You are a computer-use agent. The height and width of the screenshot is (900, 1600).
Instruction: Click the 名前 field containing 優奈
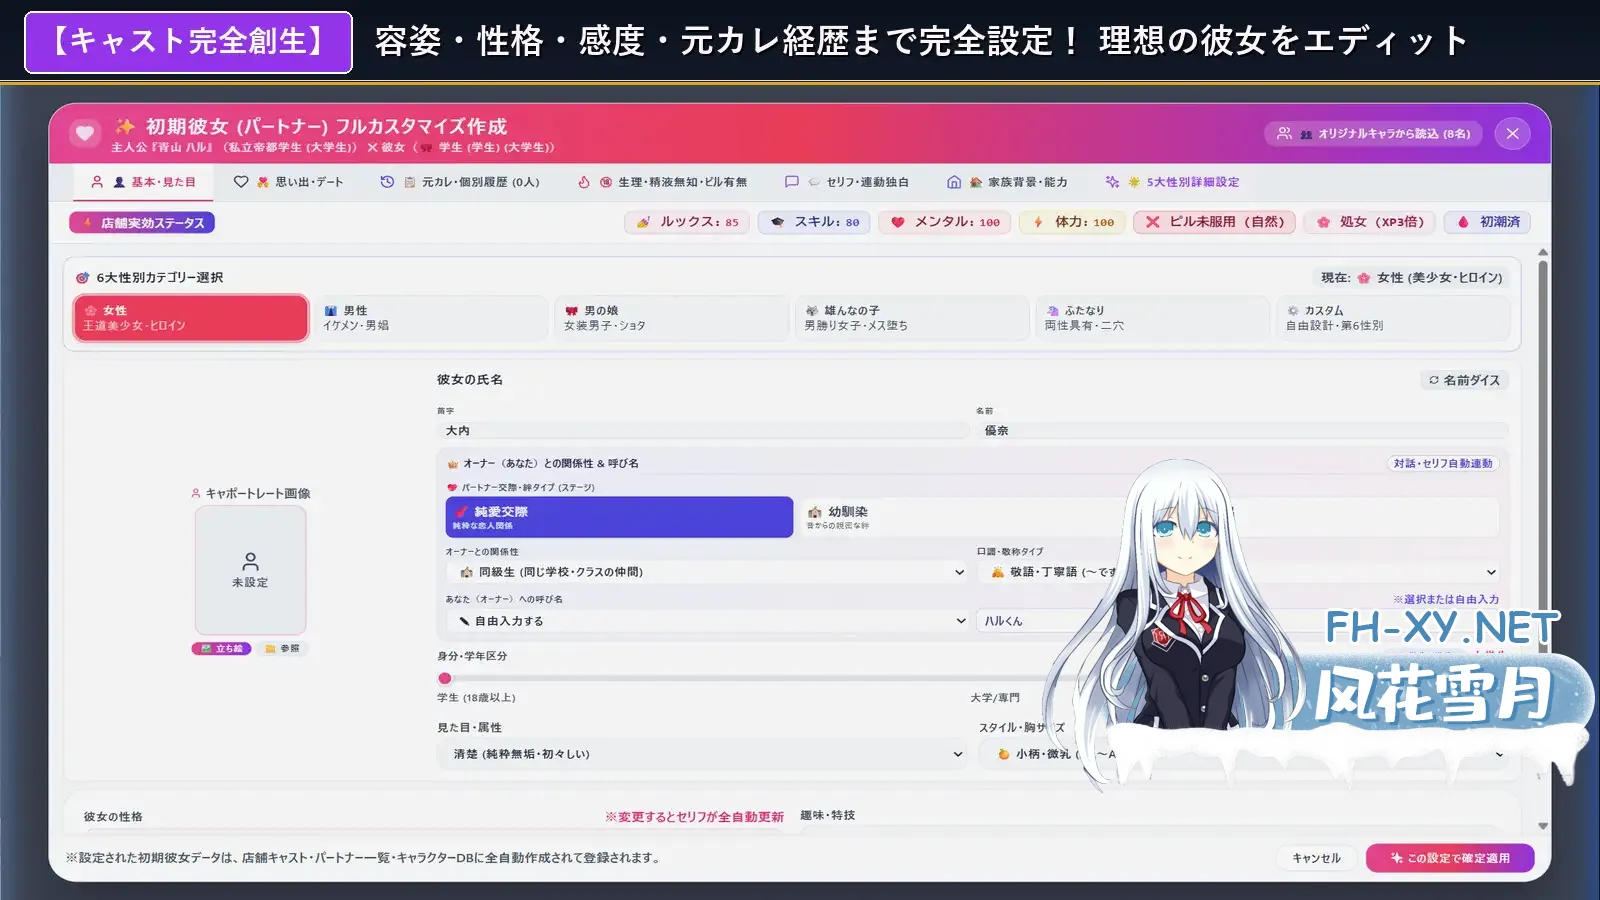pos(1242,430)
